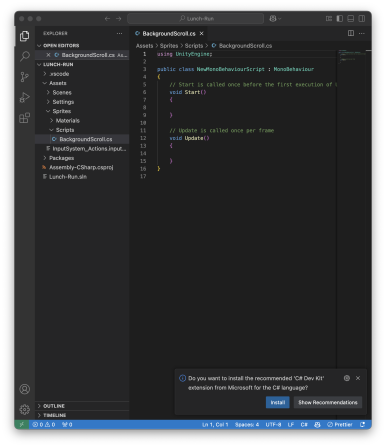Open the Extensions view
The image size is (386, 447).
coord(24,118)
